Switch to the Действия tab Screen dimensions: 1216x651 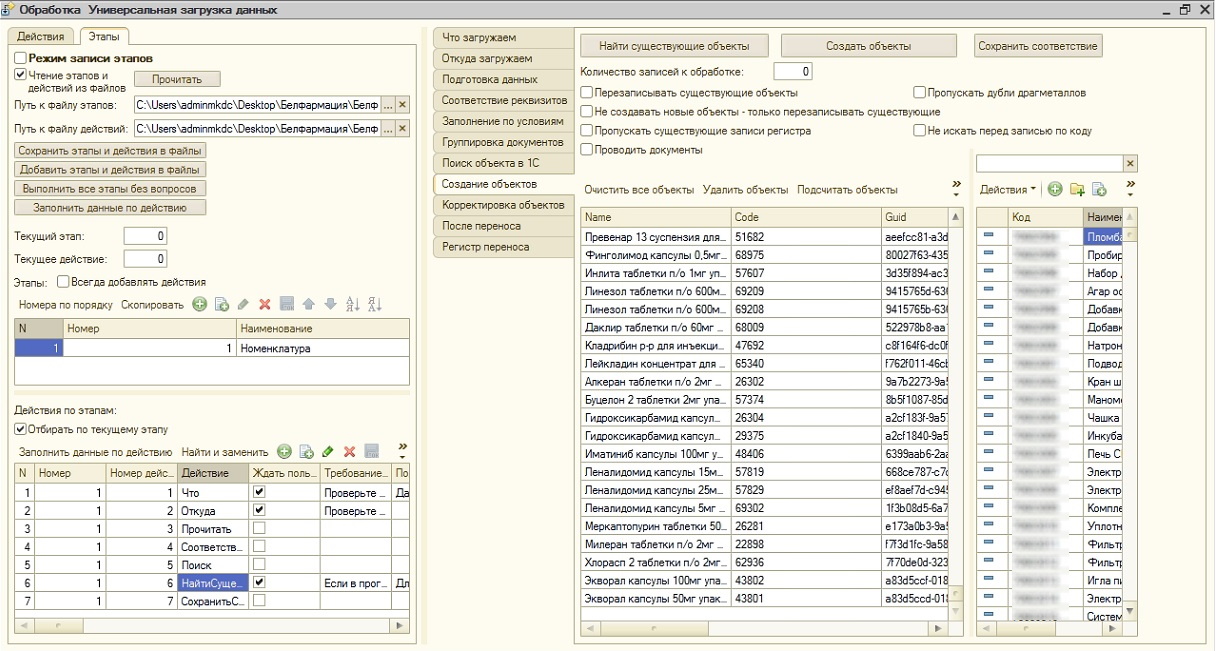tap(41, 36)
